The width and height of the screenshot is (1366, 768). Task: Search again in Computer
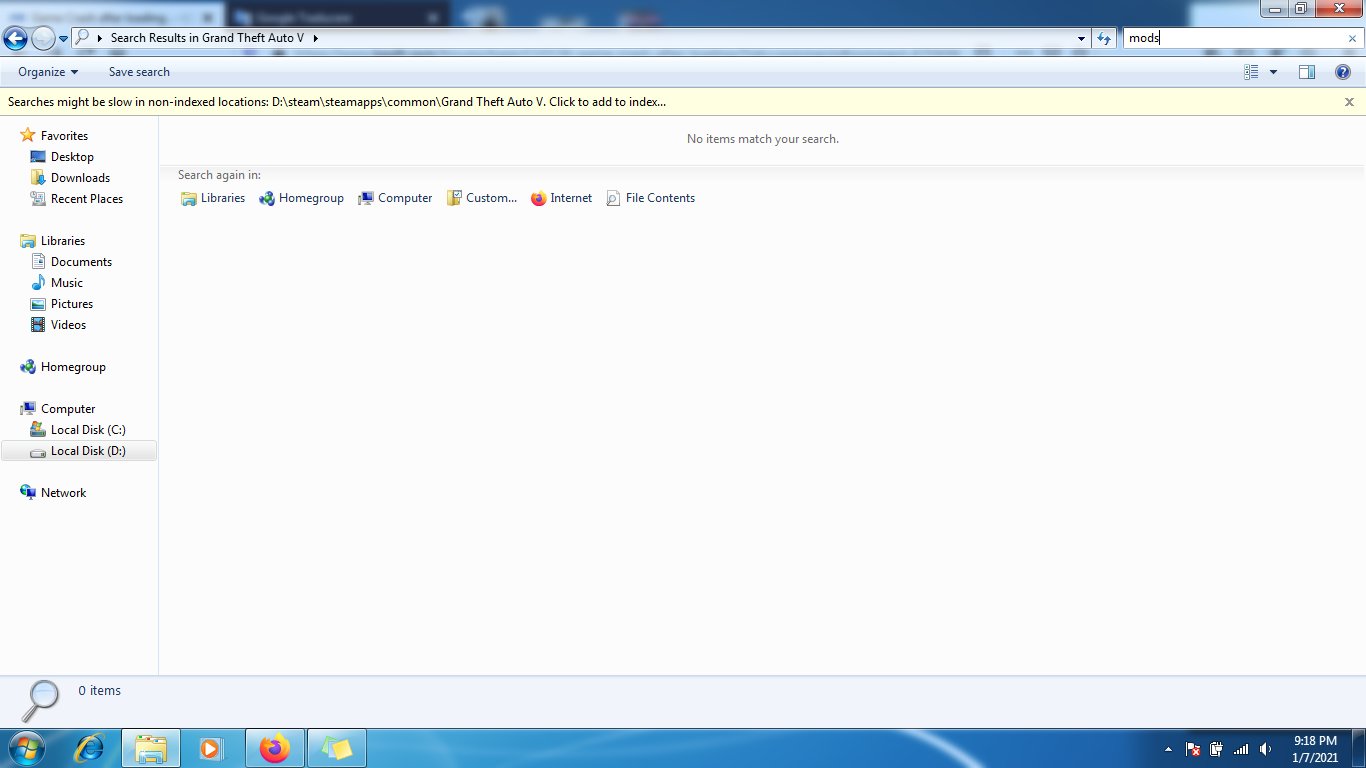(395, 198)
